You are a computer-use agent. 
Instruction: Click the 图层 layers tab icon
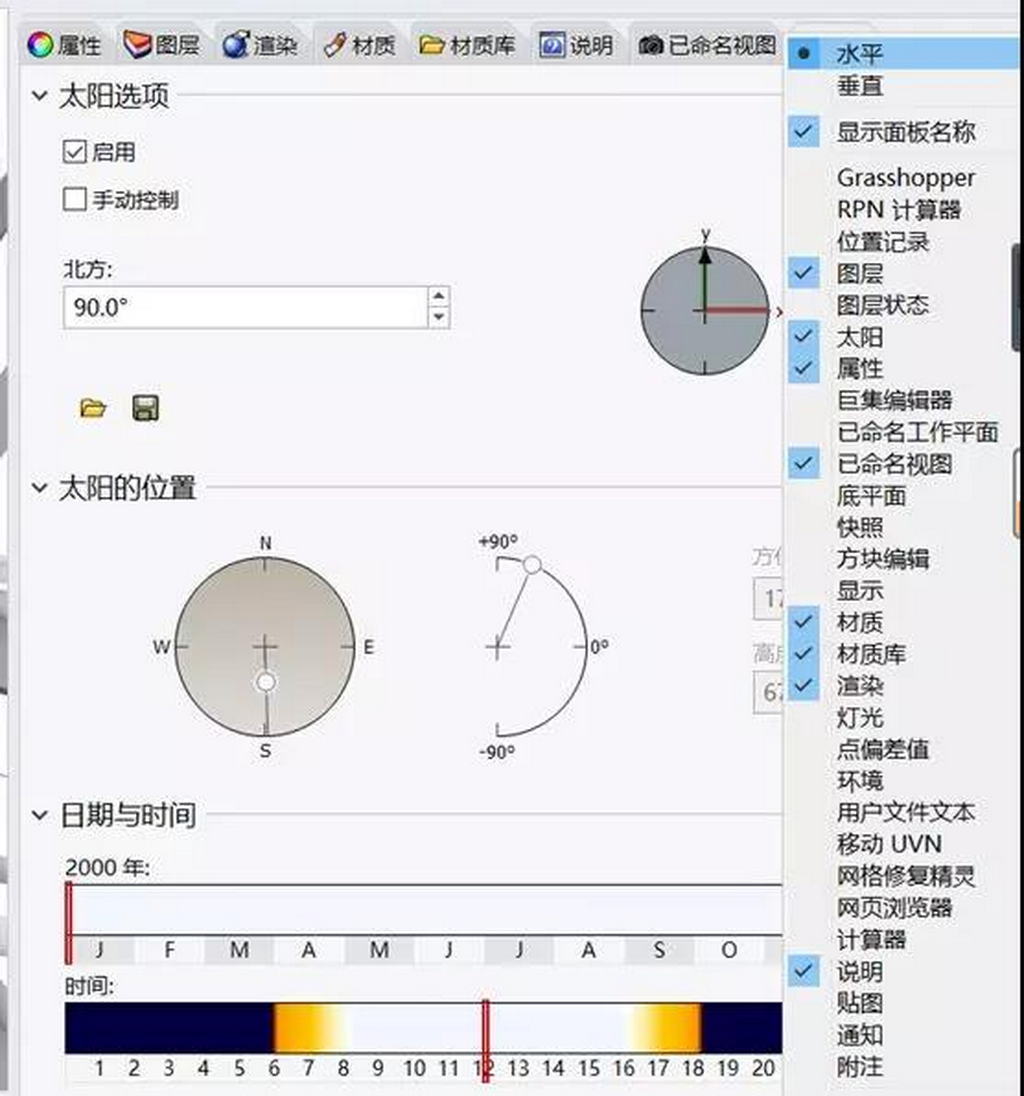[x=137, y=45]
